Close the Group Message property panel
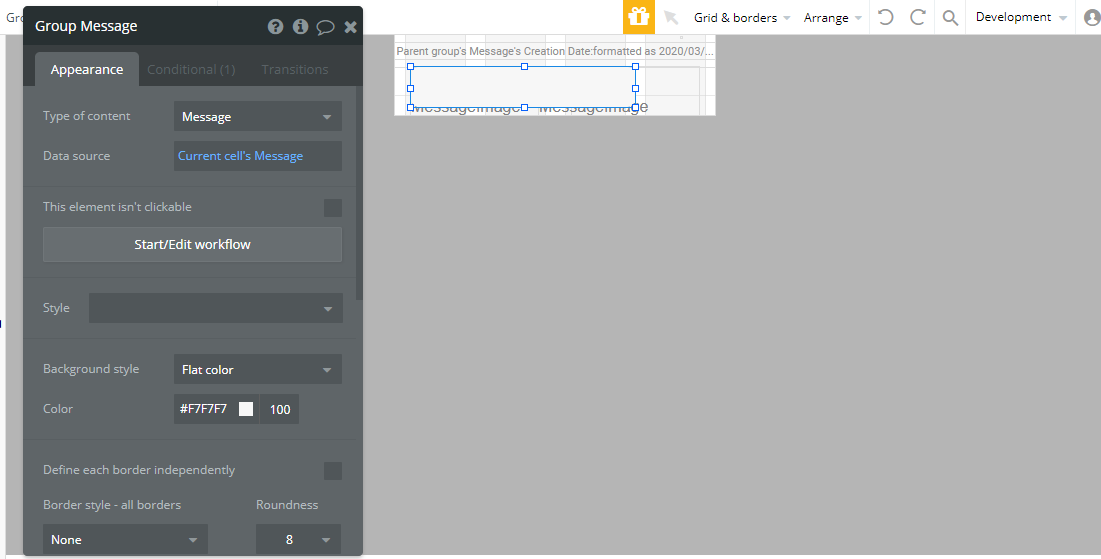The image size is (1101, 559). (x=350, y=27)
